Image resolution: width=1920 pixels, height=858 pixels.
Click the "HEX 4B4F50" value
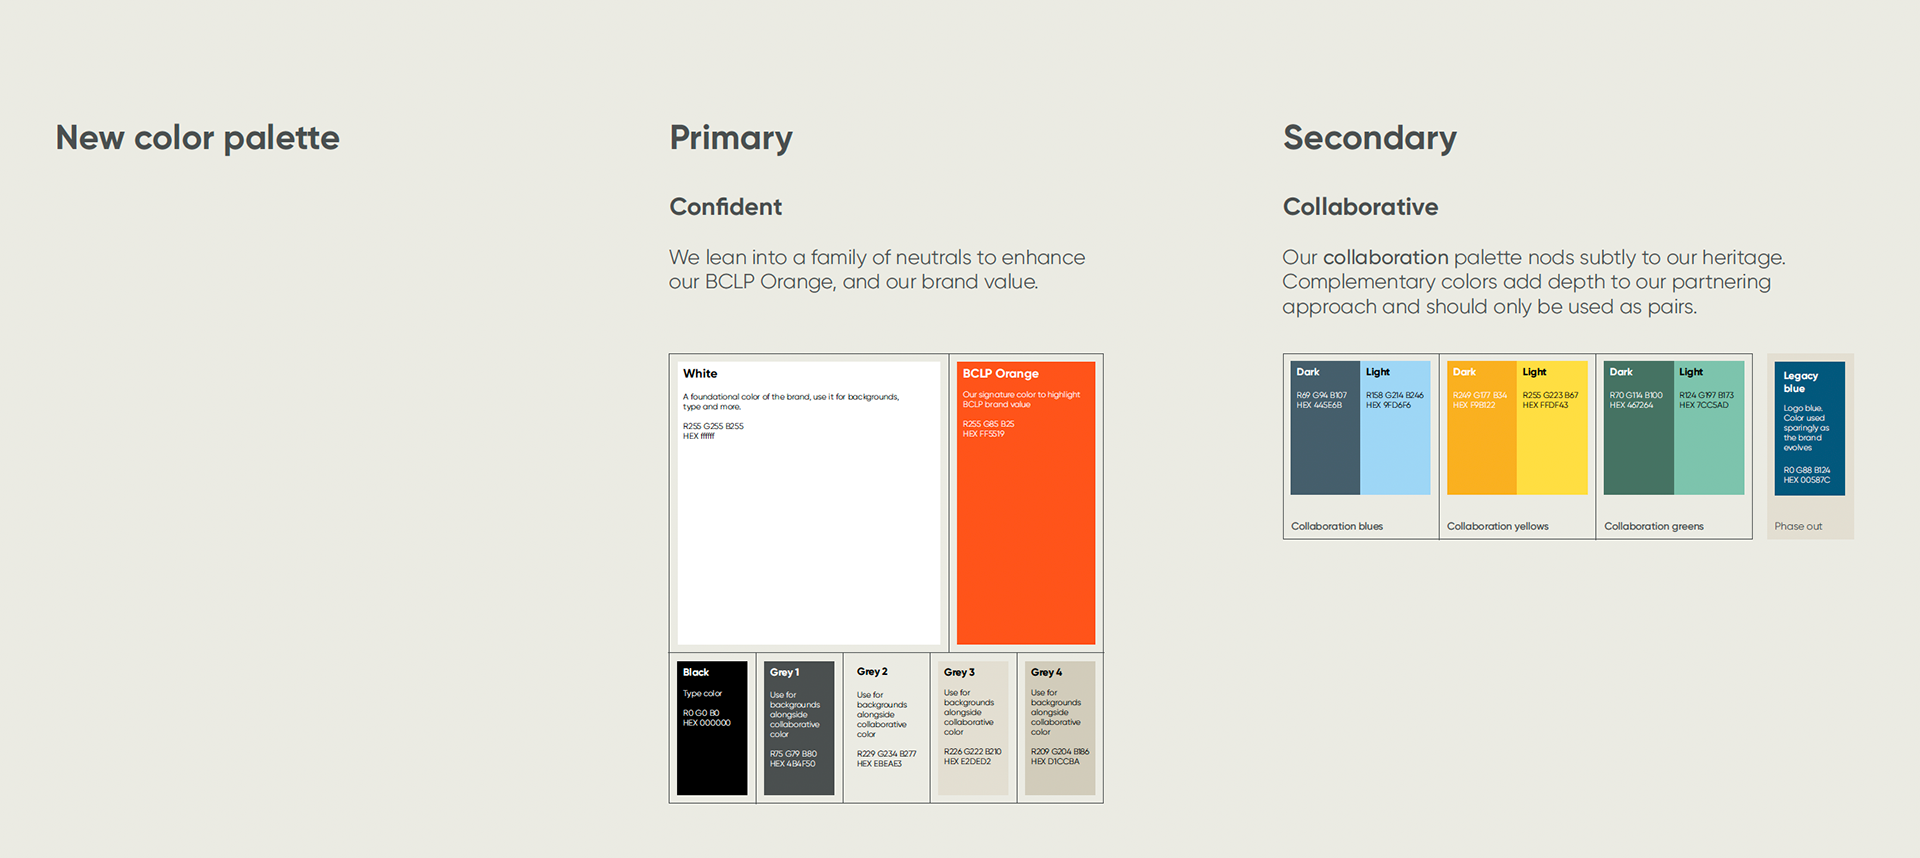pyautogui.click(x=793, y=764)
